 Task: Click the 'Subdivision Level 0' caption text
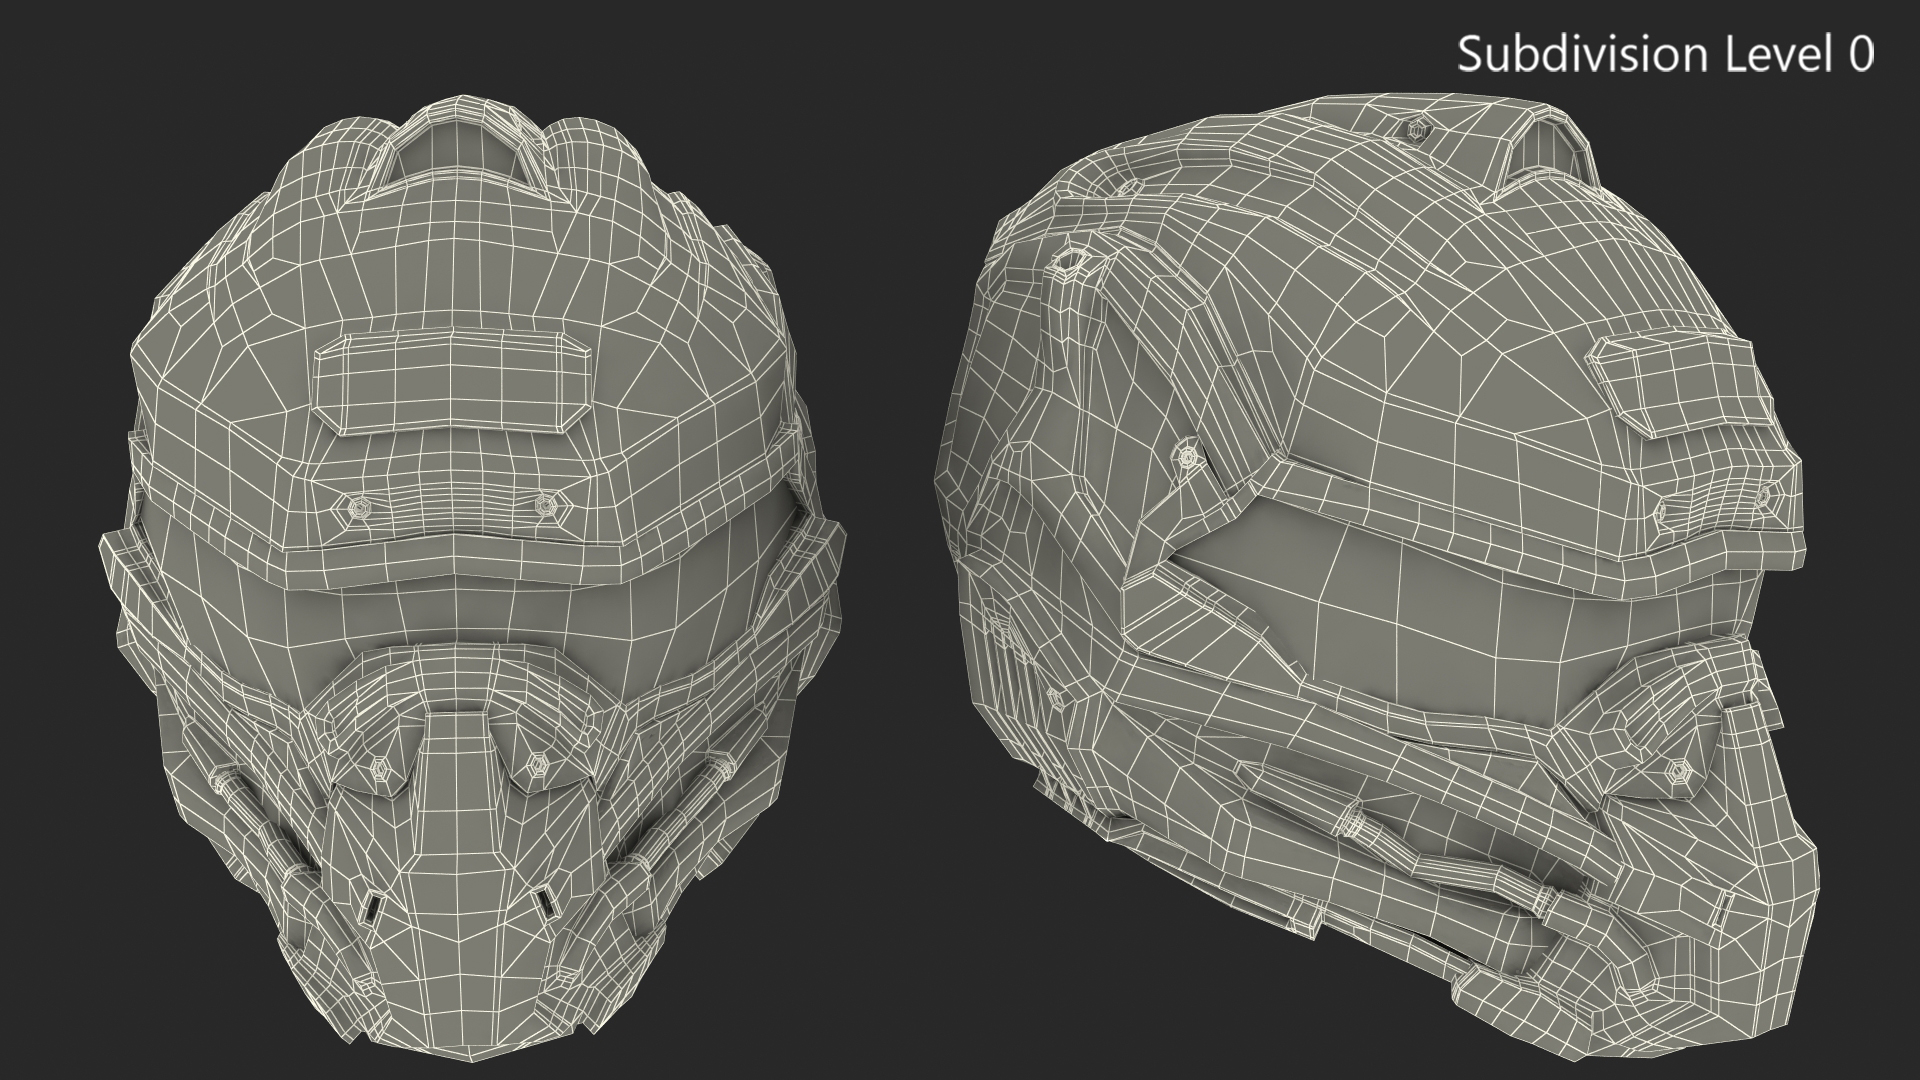pyautogui.click(x=1665, y=53)
